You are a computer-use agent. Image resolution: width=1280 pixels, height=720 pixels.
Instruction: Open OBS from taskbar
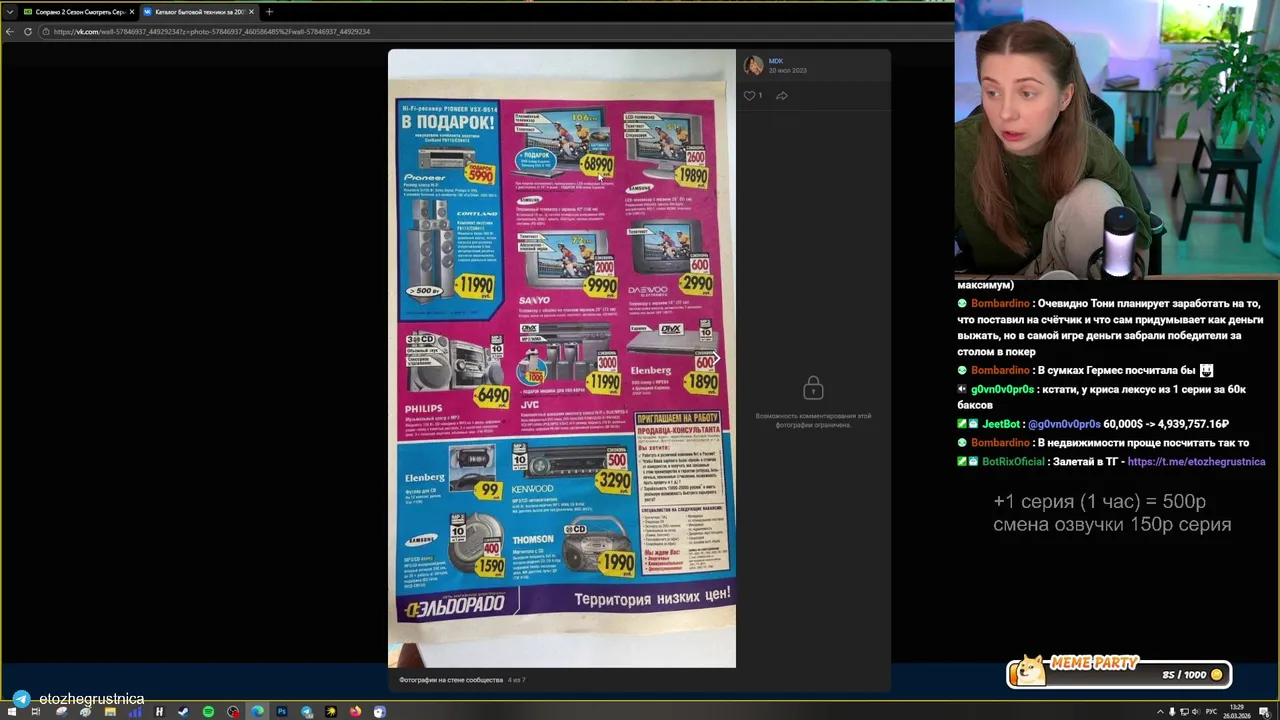233,712
